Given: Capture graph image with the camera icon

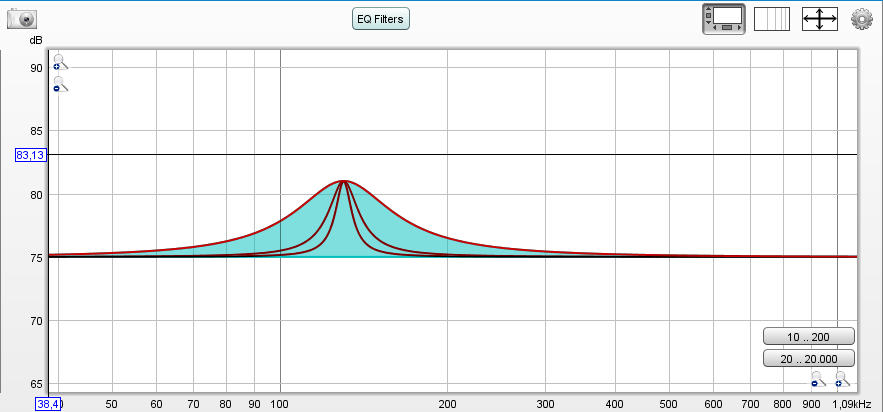Looking at the screenshot, I should [x=21, y=18].
